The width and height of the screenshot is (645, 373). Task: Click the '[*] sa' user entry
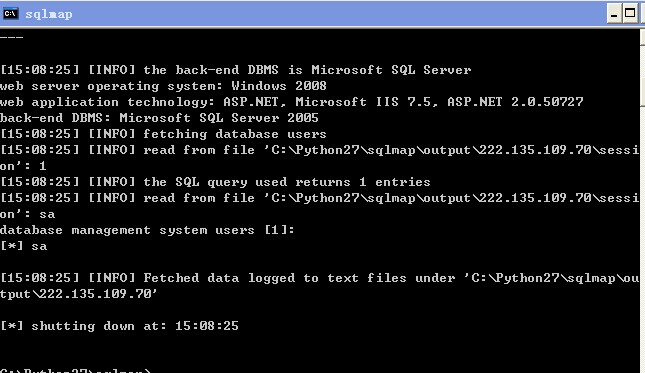(23, 246)
